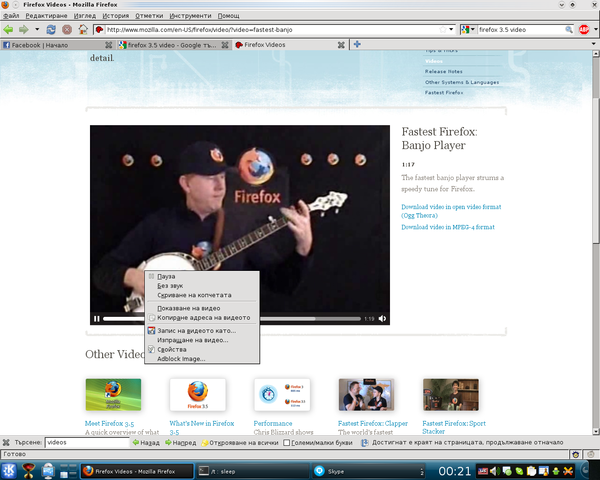Image resolution: width=600 pixels, height=480 pixels.
Task: Mute the video using speaker icon
Action: [382, 318]
